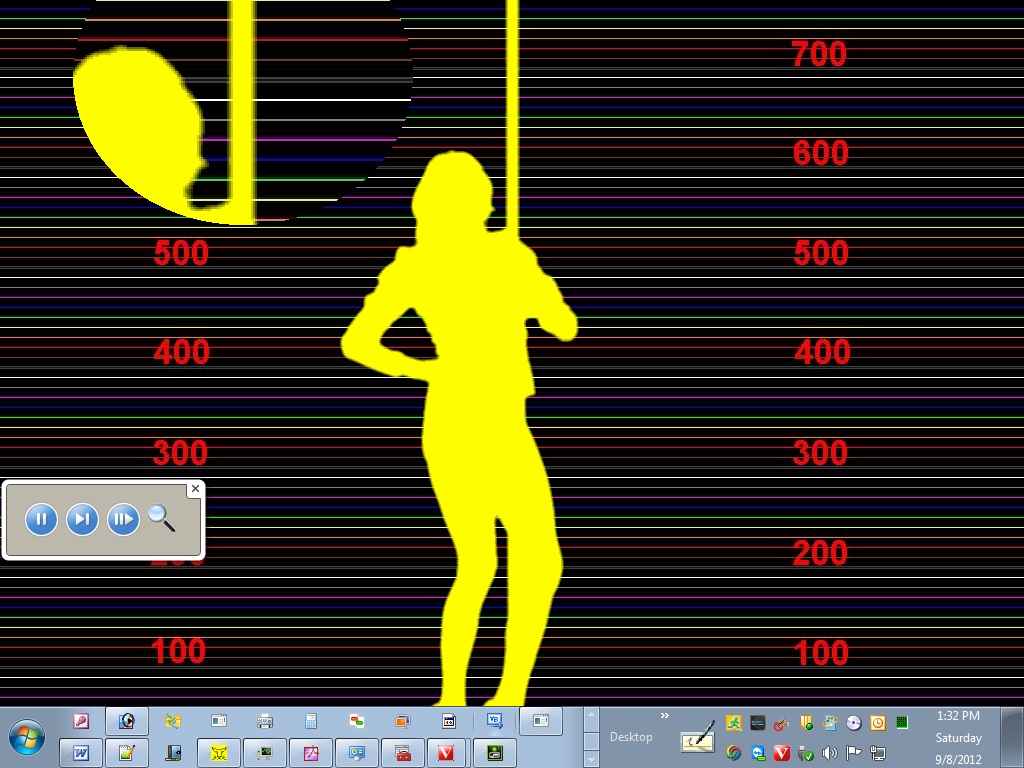
Task: Open the Windows Start menu
Action: (27, 737)
